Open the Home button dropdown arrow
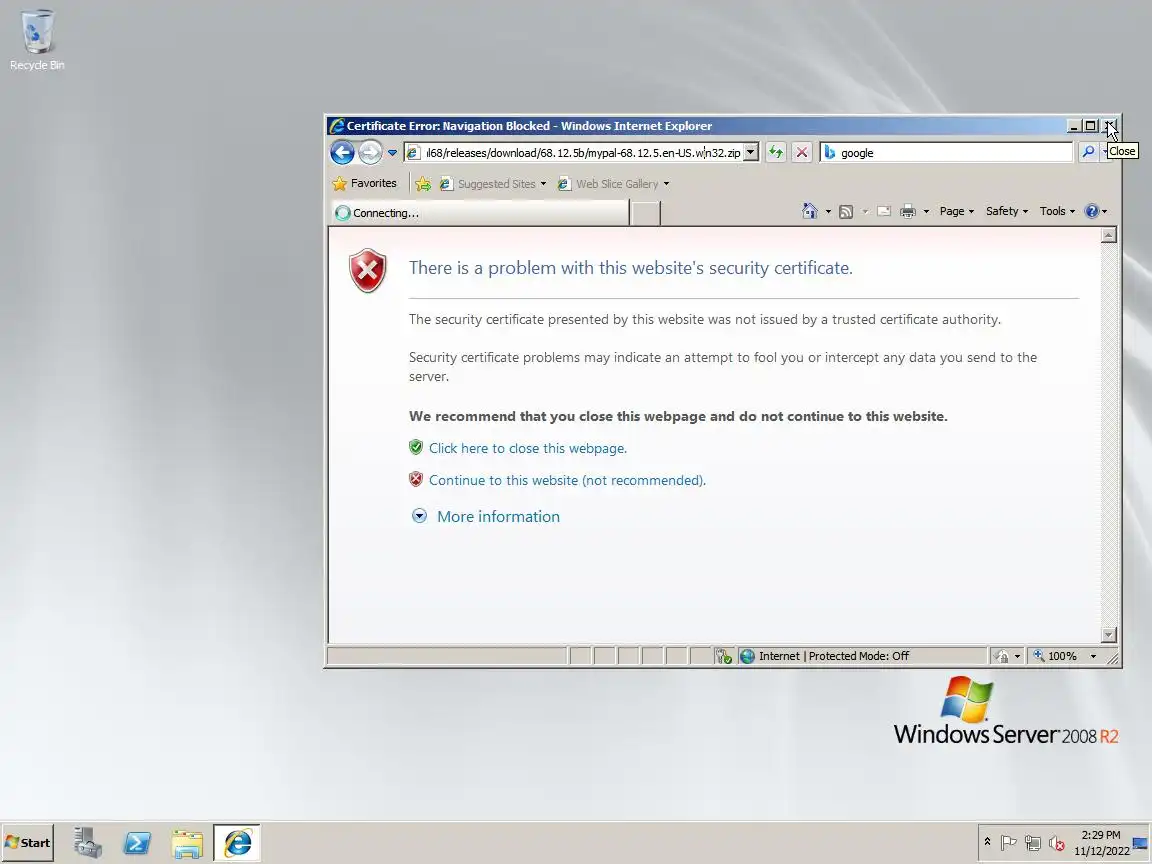 pos(828,212)
